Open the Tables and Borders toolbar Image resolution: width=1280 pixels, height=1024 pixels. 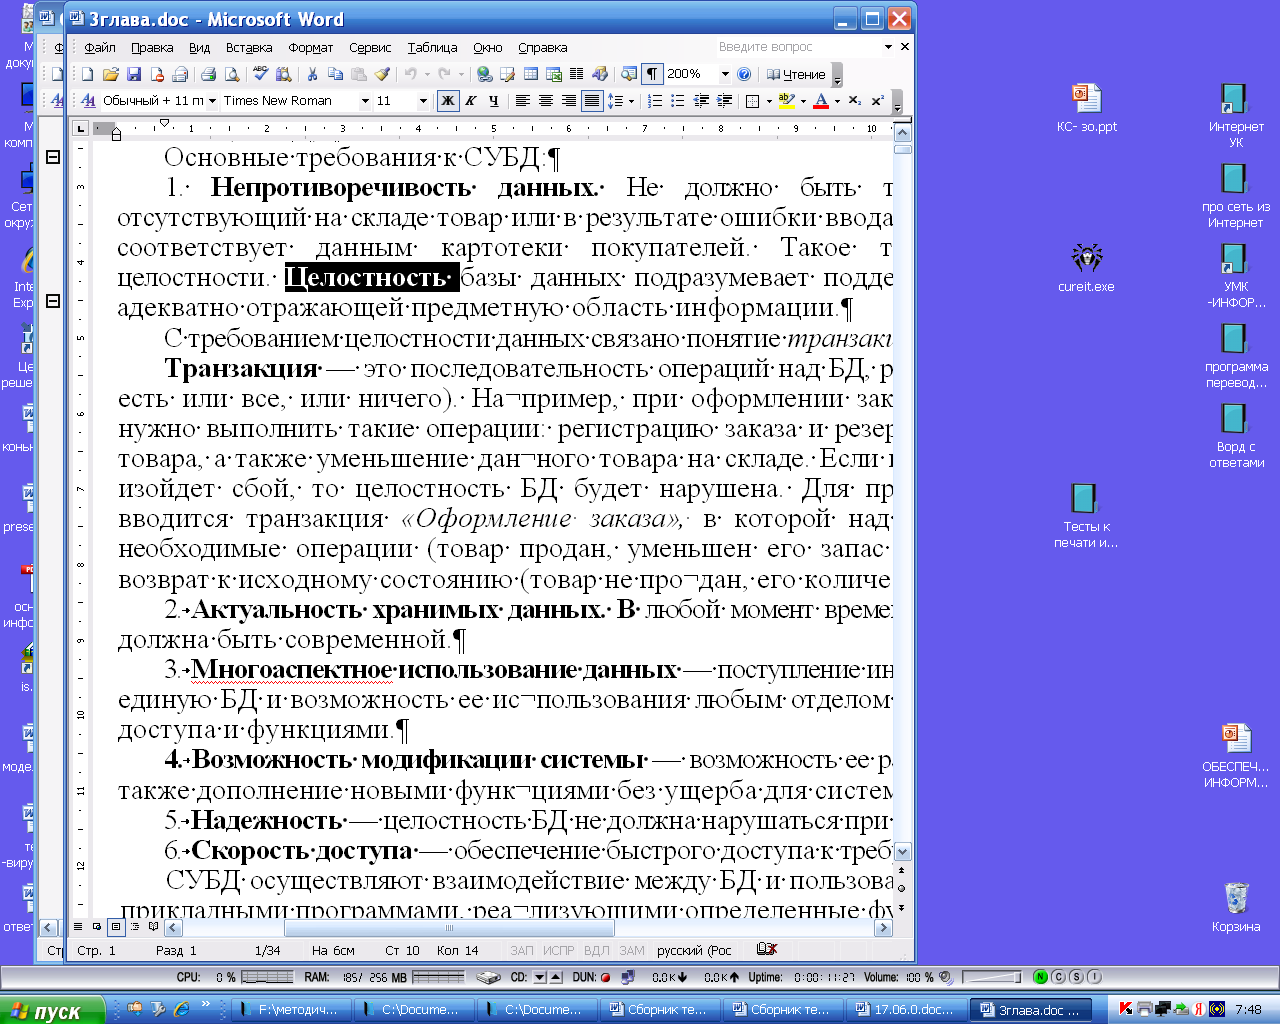pos(507,74)
